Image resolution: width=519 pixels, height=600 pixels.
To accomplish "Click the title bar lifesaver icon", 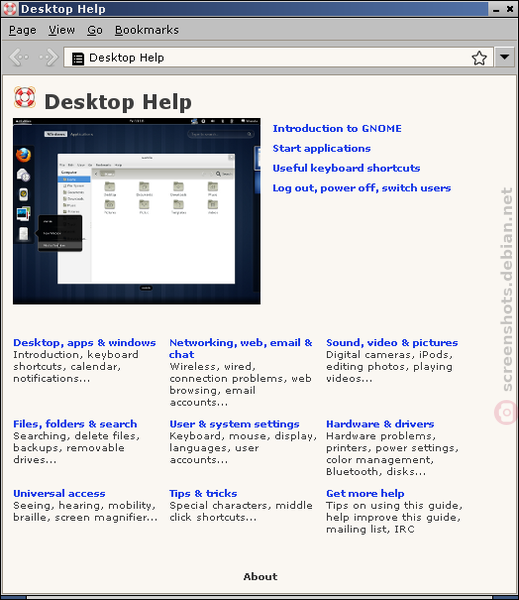I will (x=10, y=9).
